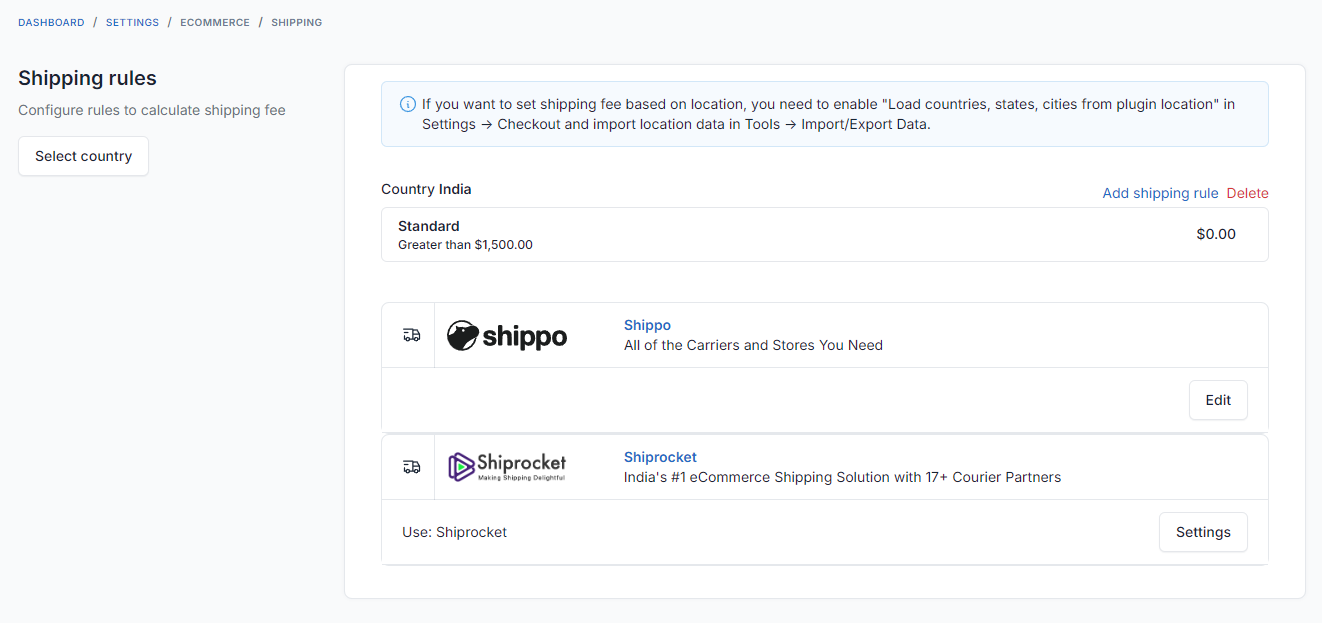Open the Shippo title link
Image resolution: width=1322 pixels, height=623 pixels.
(x=647, y=325)
